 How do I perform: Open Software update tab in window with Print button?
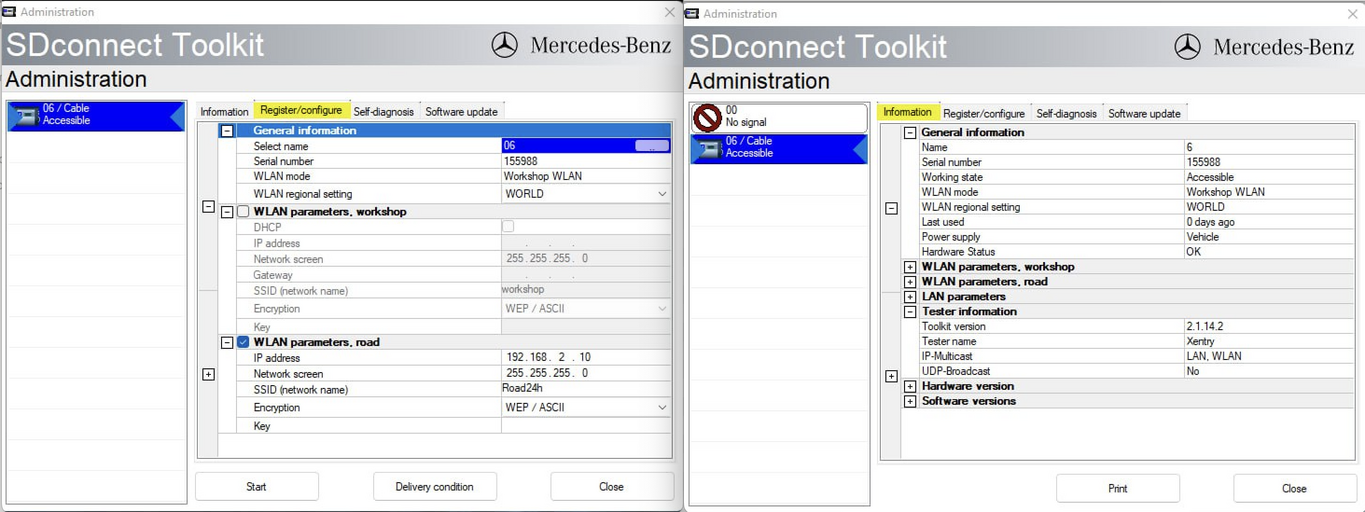1144,113
